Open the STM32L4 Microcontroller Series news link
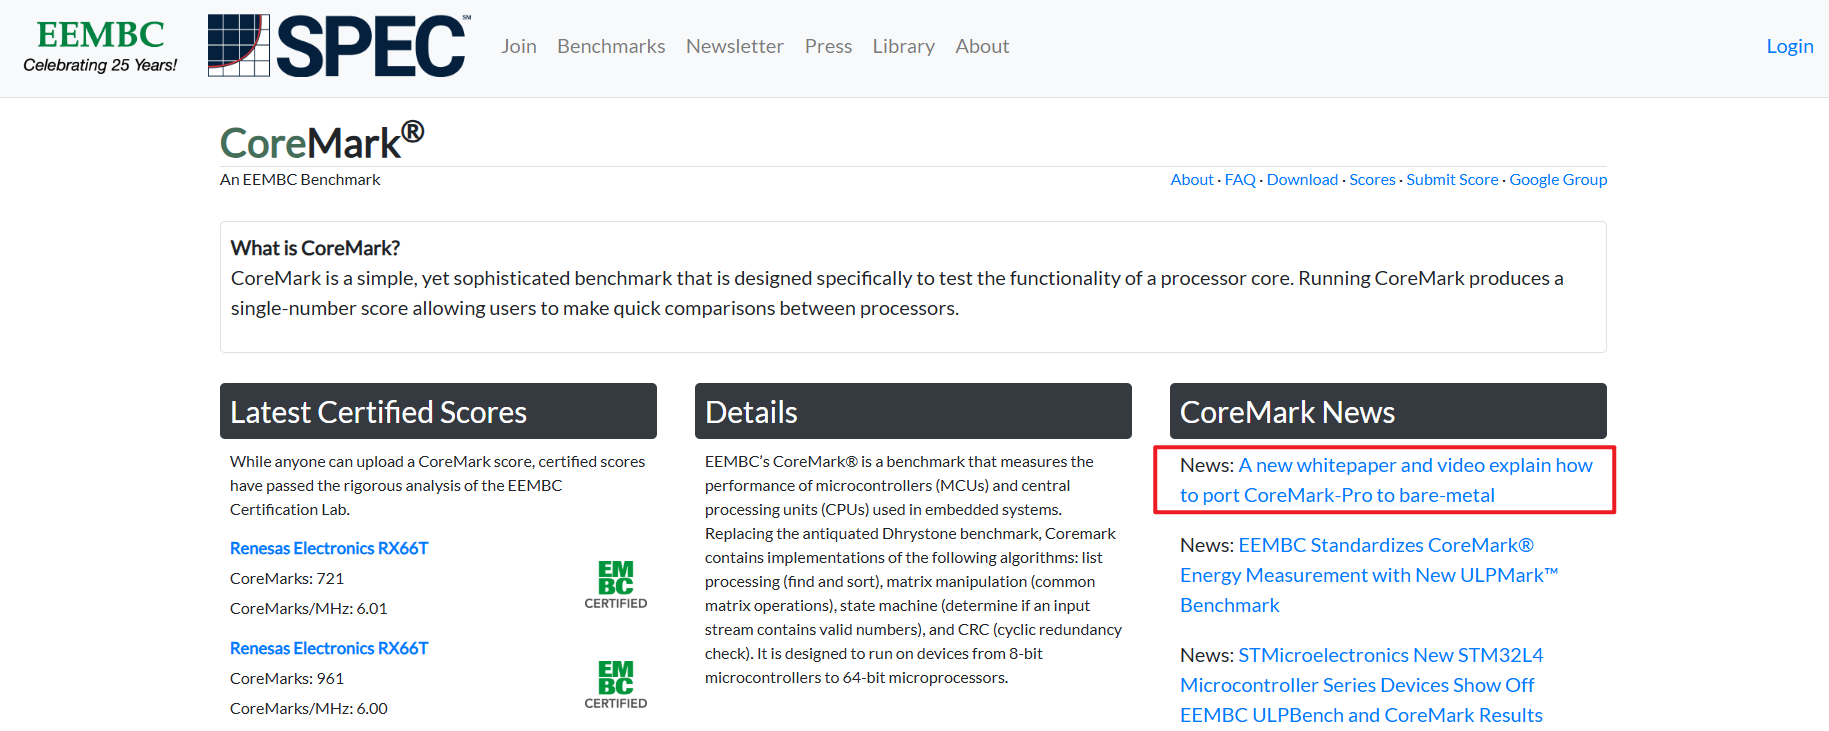 [x=1362, y=685]
